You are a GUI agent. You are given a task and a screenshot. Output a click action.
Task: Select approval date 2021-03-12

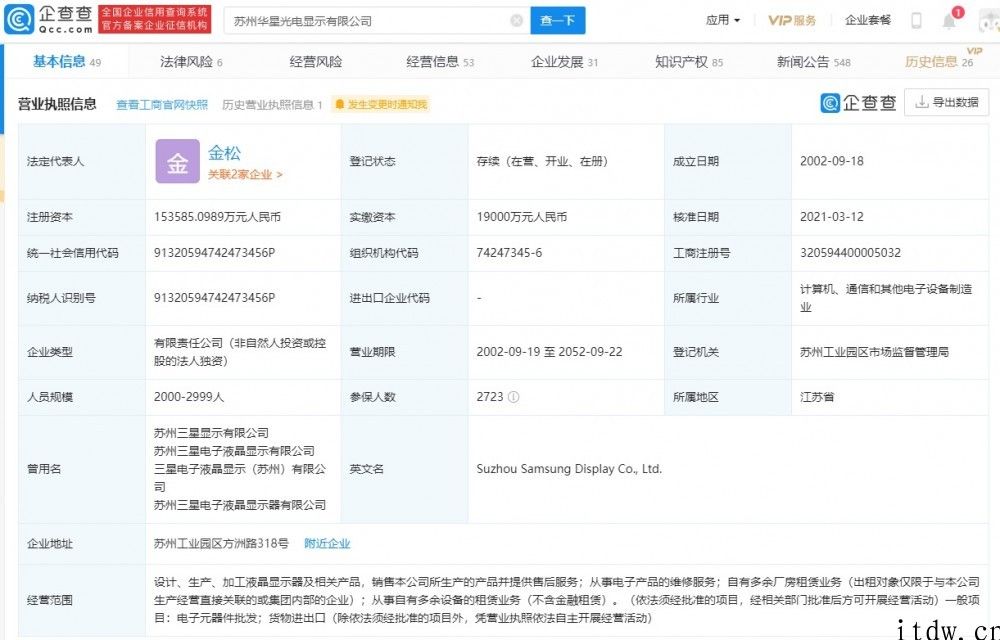tap(832, 217)
